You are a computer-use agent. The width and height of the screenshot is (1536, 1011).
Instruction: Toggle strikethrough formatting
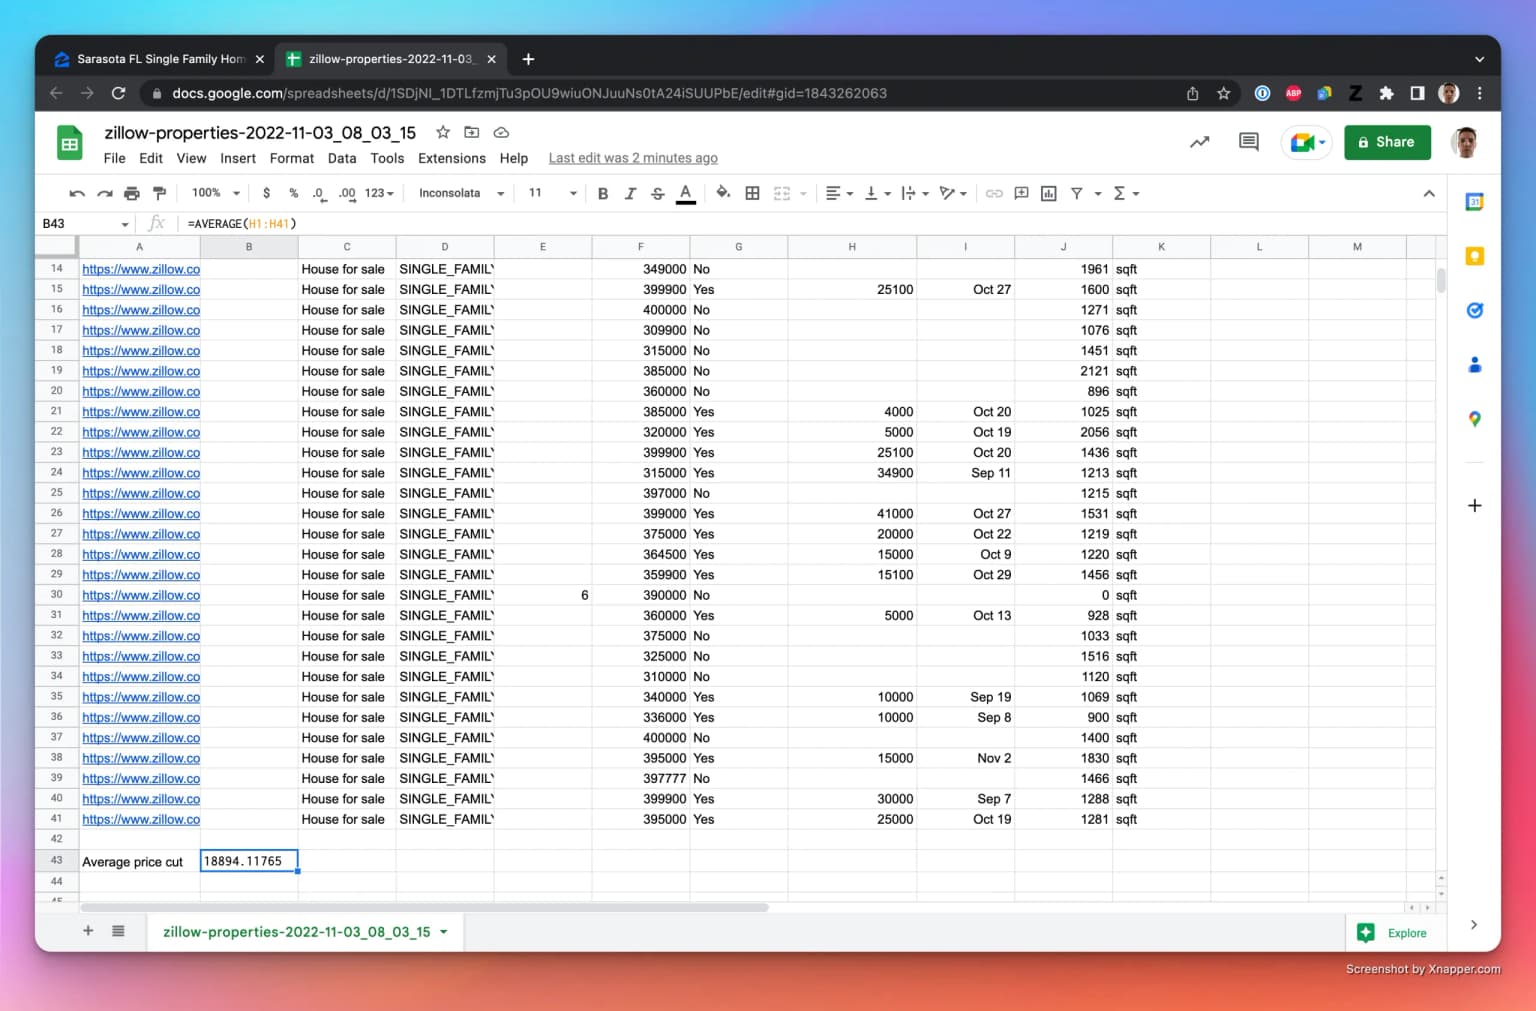pyautogui.click(x=658, y=194)
